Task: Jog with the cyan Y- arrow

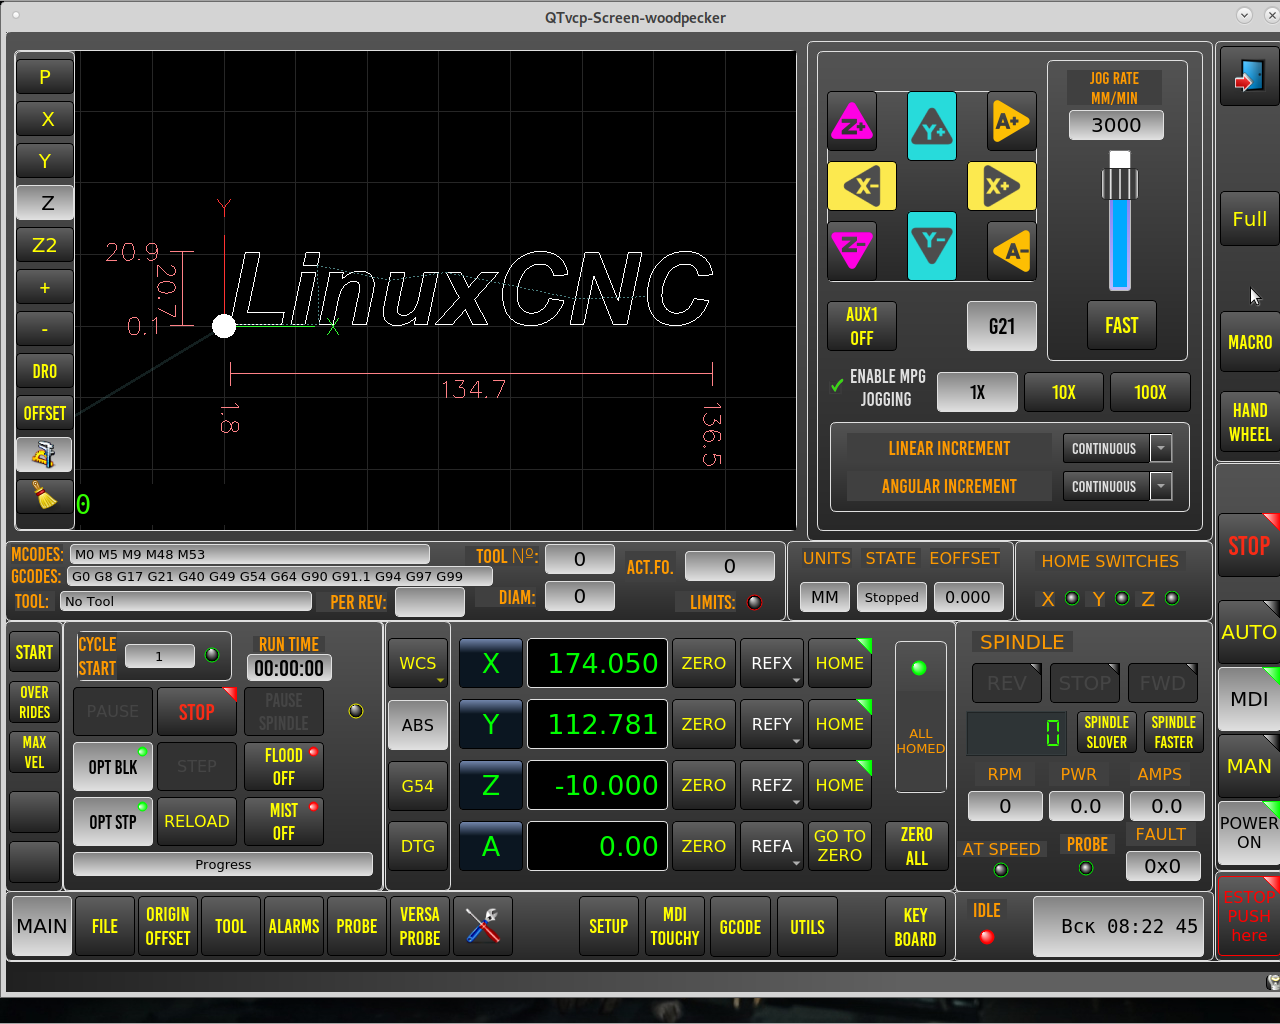Action: tap(932, 246)
